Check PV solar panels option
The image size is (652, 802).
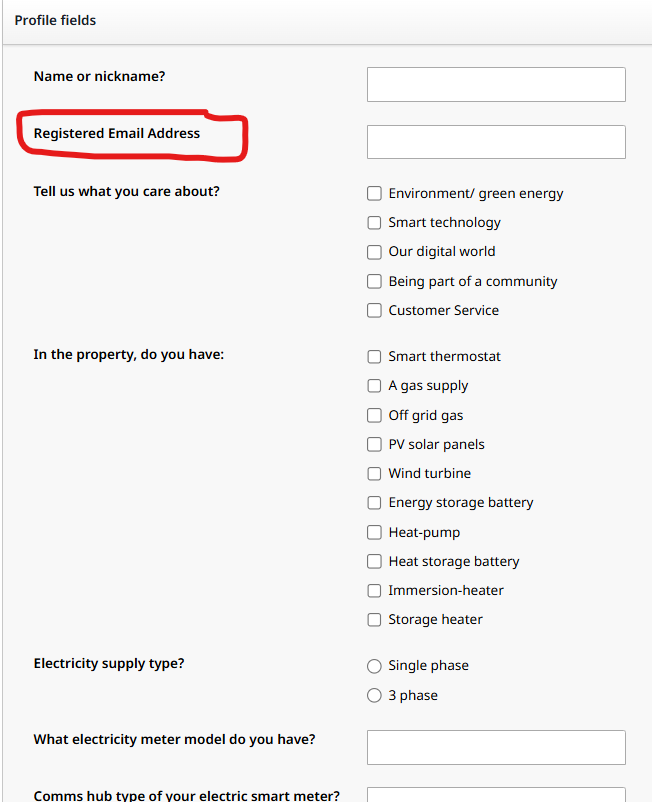pos(374,444)
